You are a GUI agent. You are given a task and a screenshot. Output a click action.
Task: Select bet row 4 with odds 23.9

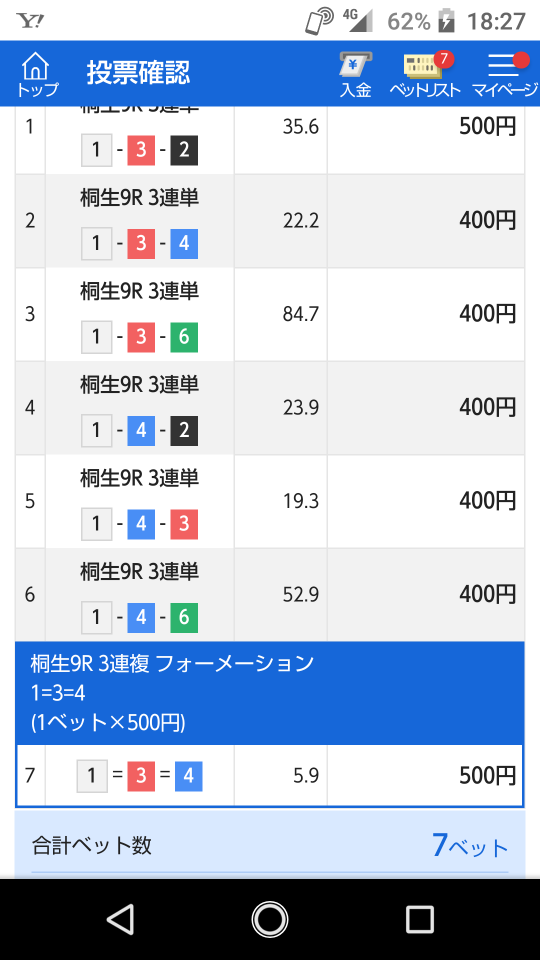pos(269,408)
